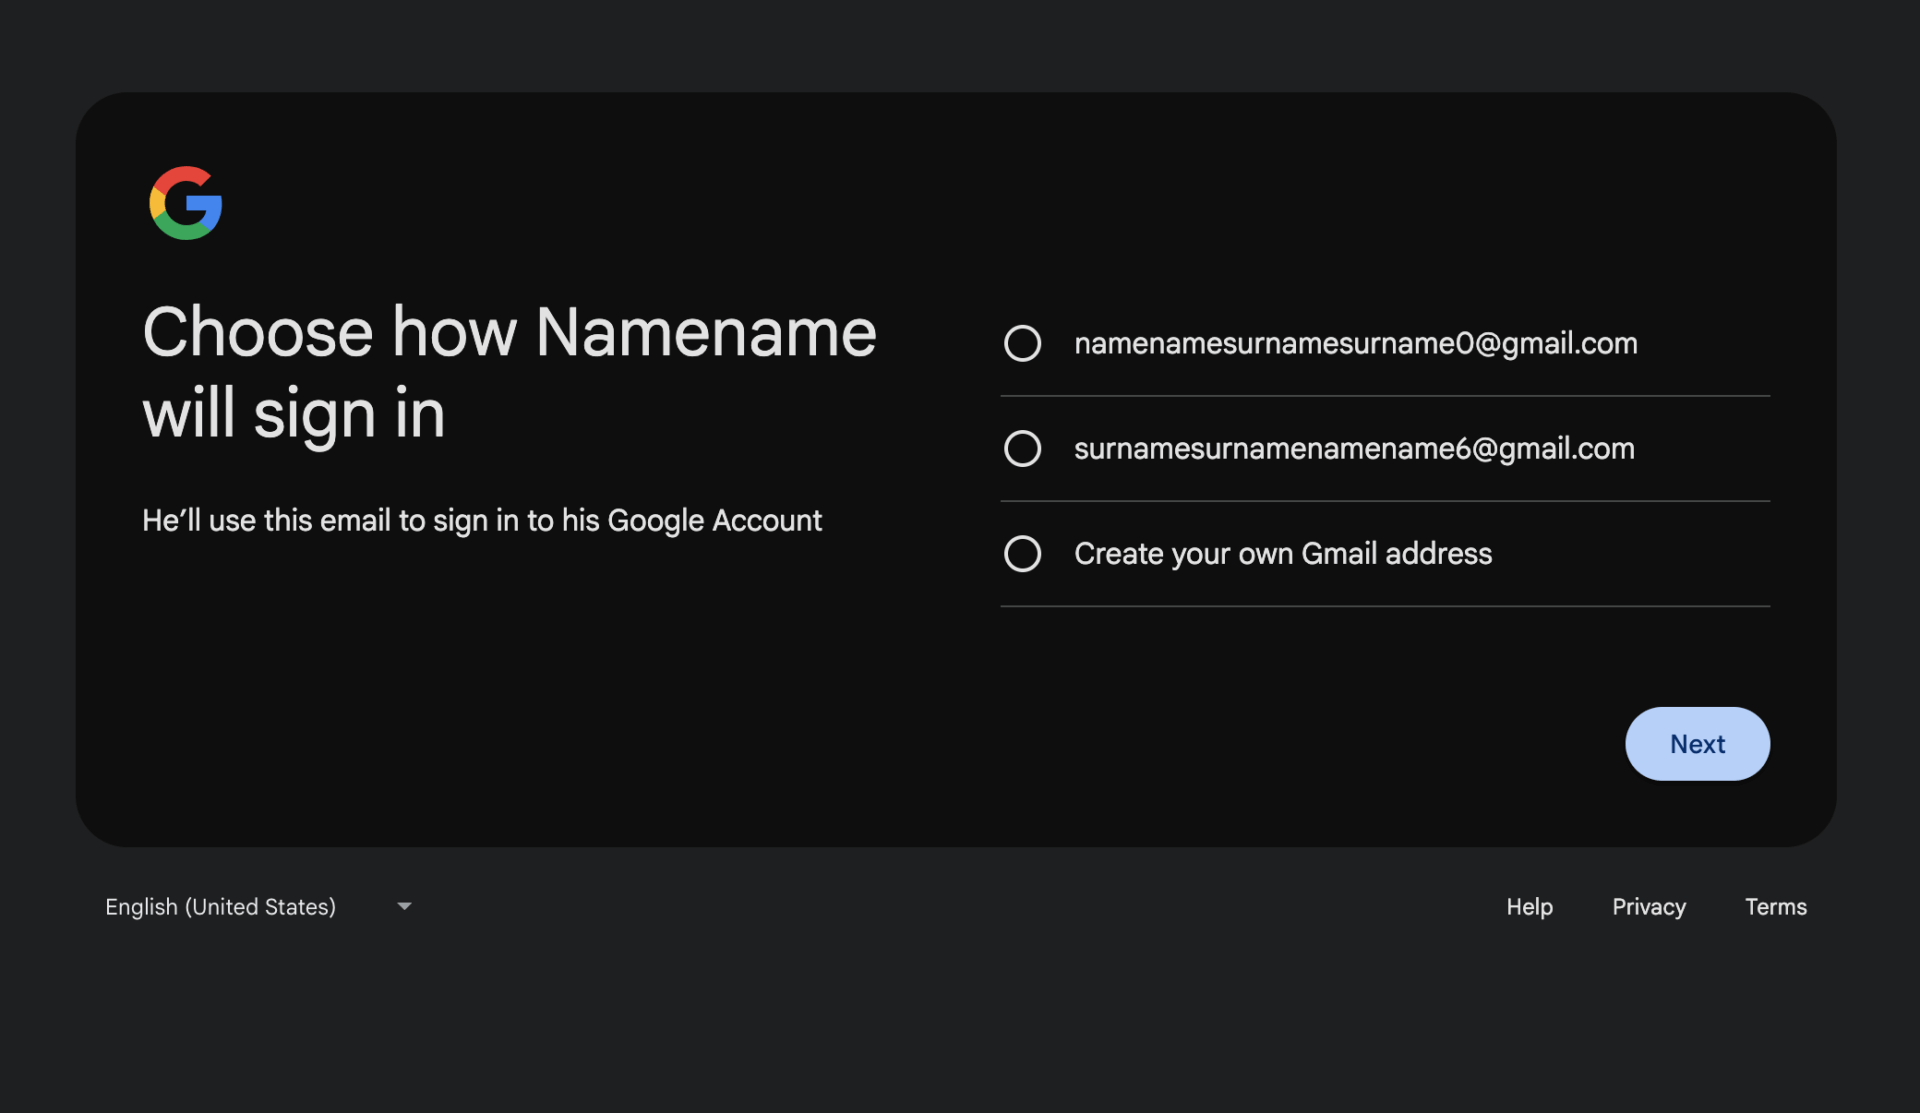Choose the 'Create your own Gmail address' option

1022,553
